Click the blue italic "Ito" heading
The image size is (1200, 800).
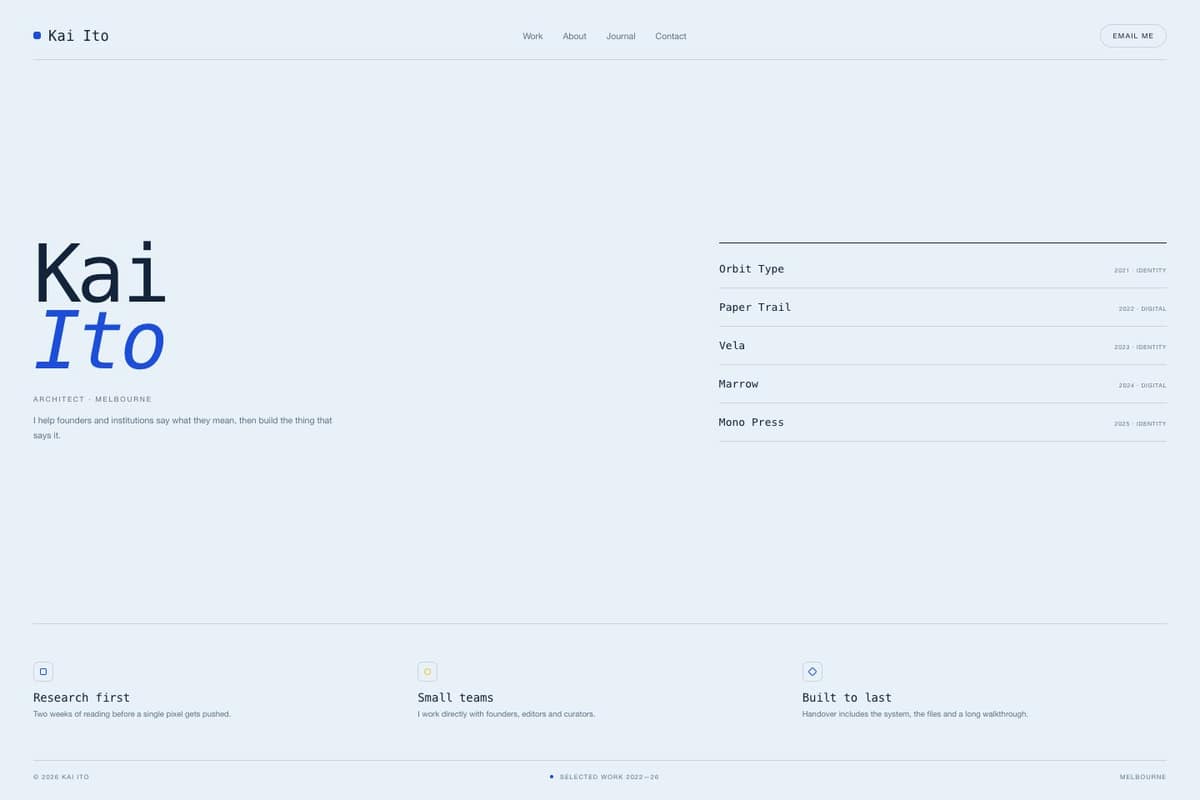click(99, 340)
